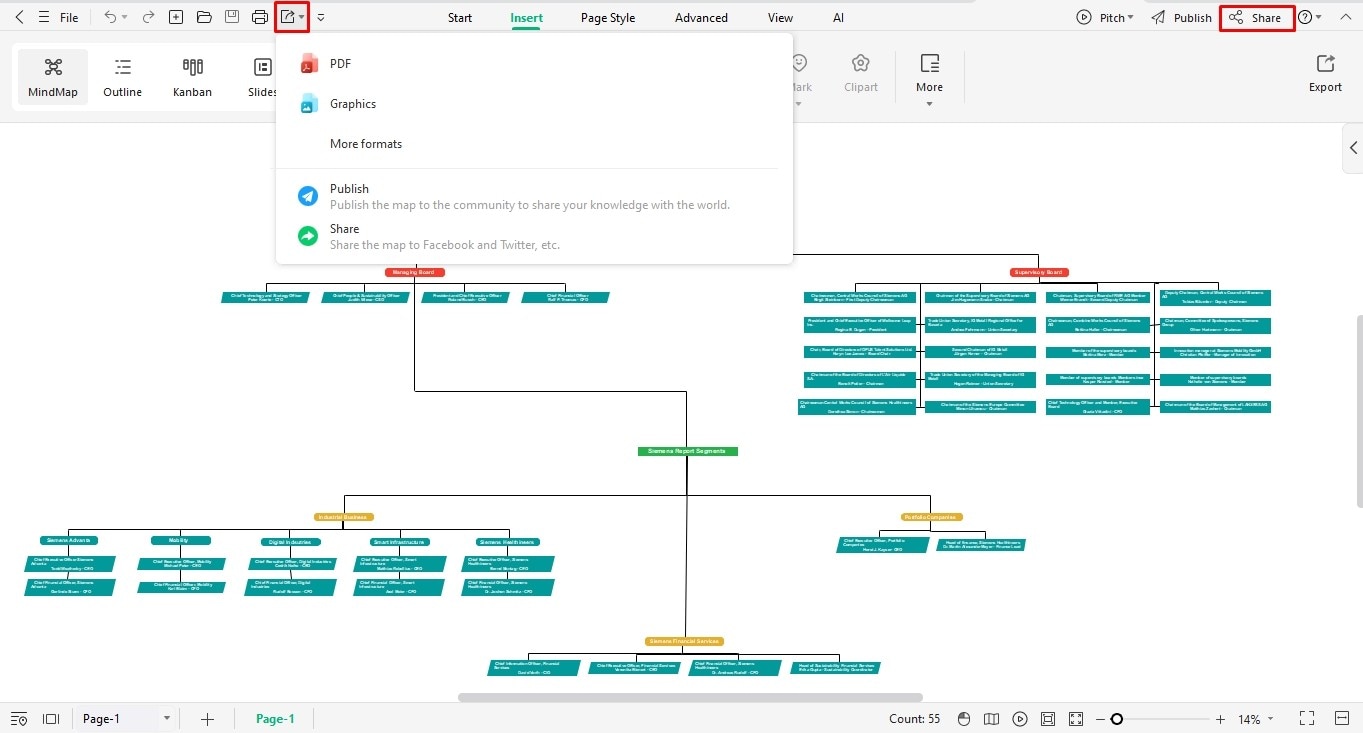Screen dimensions: 1363x733
Task: Switch to Slides view mode
Action: [x=262, y=78]
